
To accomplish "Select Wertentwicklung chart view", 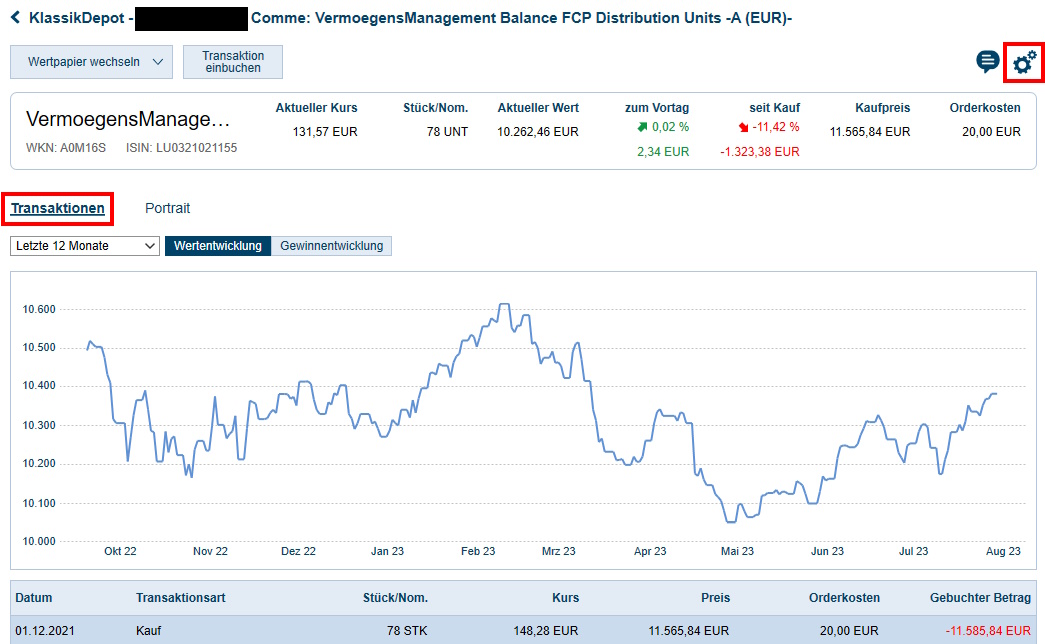I will click(x=218, y=246).
